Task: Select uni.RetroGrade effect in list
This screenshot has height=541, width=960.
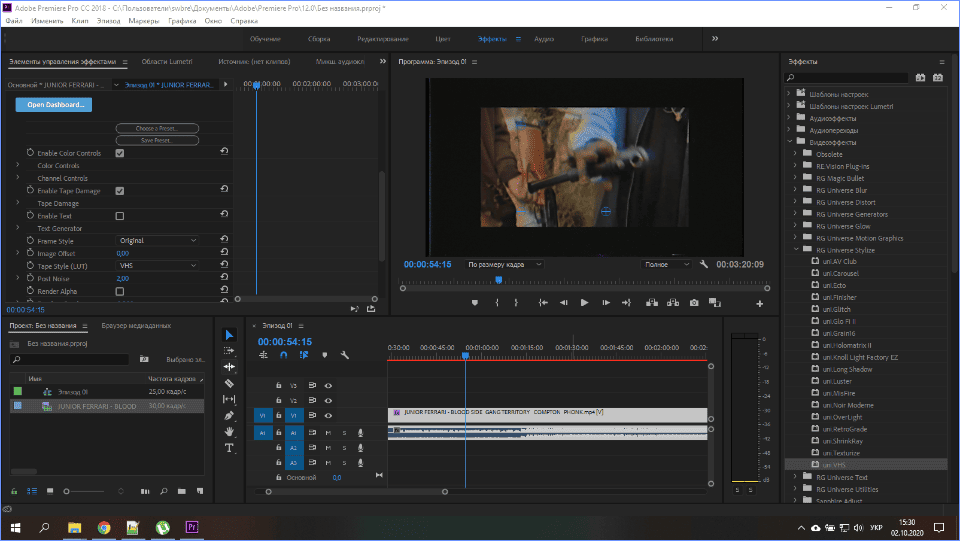Action: click(x=844, y=429)
